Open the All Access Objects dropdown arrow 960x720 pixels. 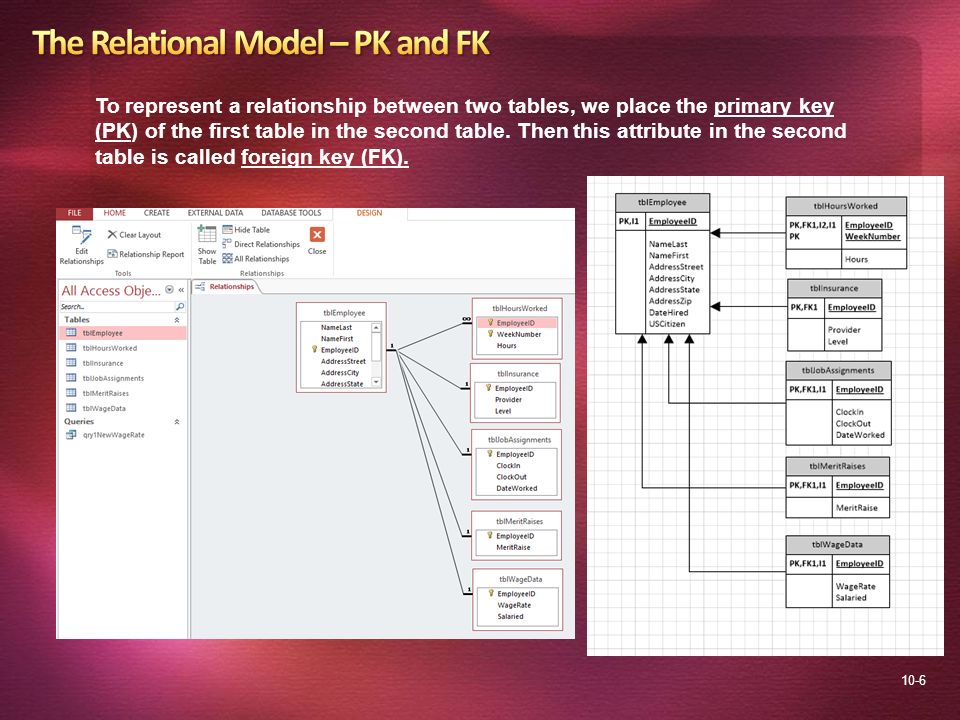click(170, 290)
